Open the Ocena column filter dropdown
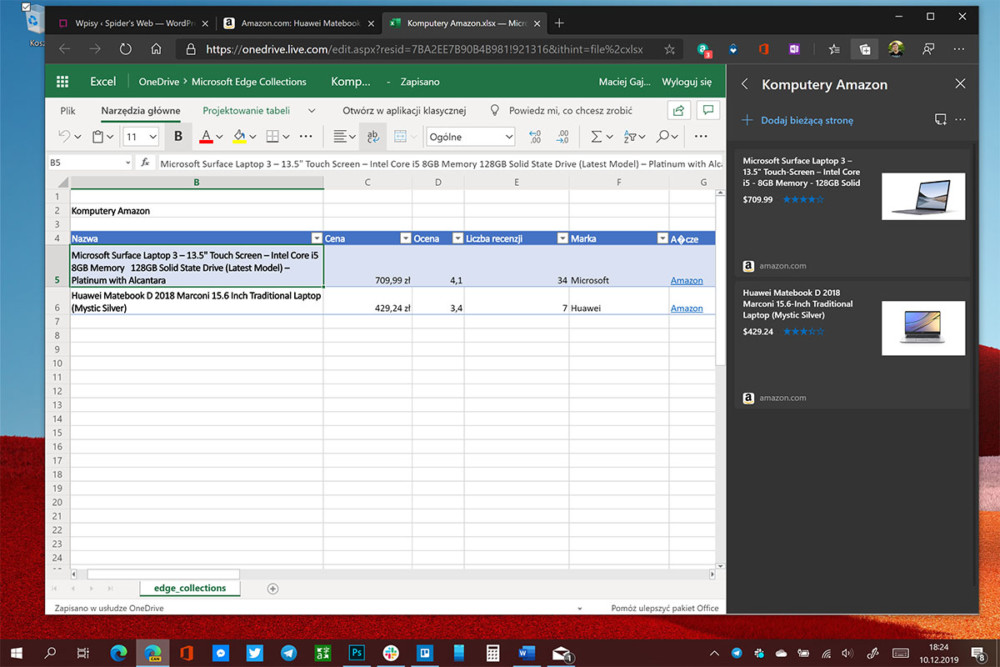The image size is (1000, 667). coord(457,238)
